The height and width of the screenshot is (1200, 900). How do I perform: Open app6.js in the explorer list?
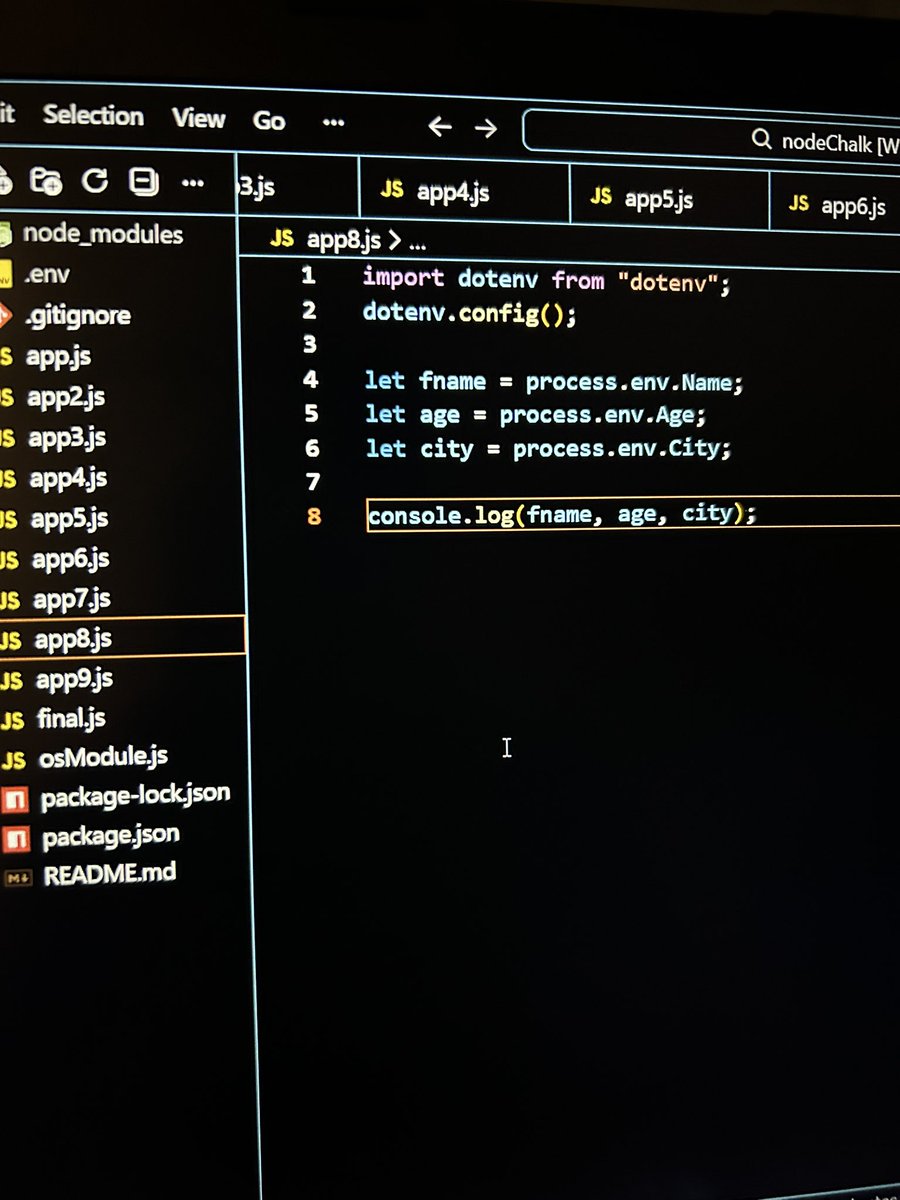click(70, 559)
